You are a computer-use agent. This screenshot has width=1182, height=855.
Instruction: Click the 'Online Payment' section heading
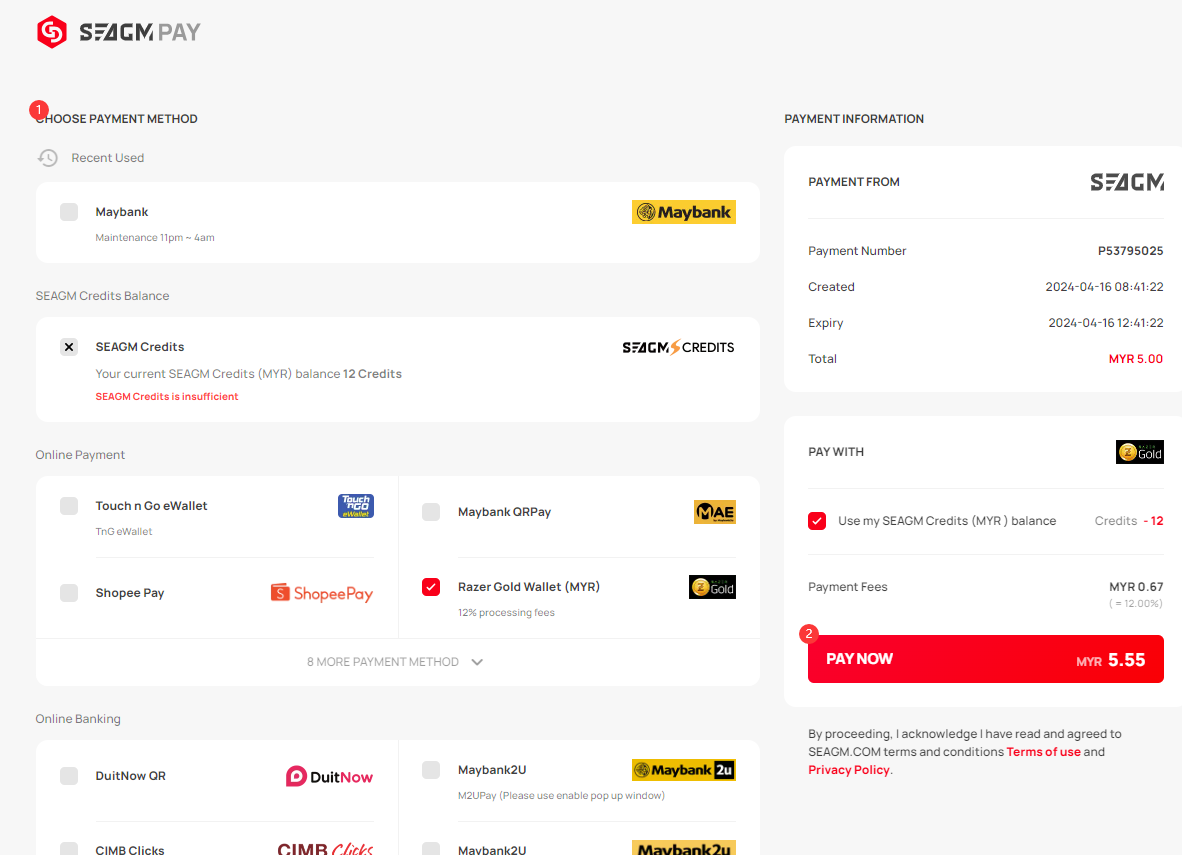(x=80, y=455)
